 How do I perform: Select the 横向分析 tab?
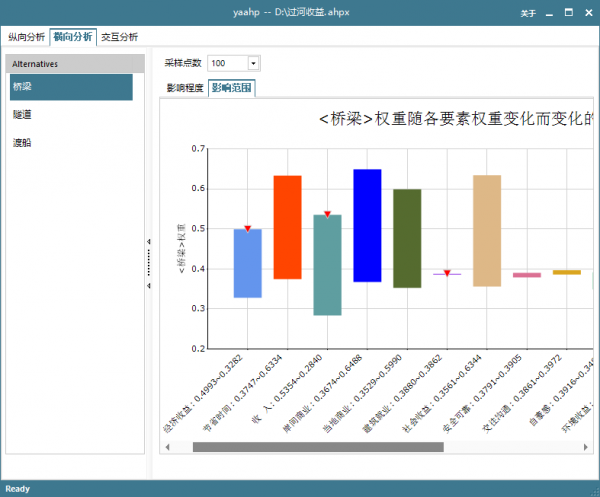73,37
